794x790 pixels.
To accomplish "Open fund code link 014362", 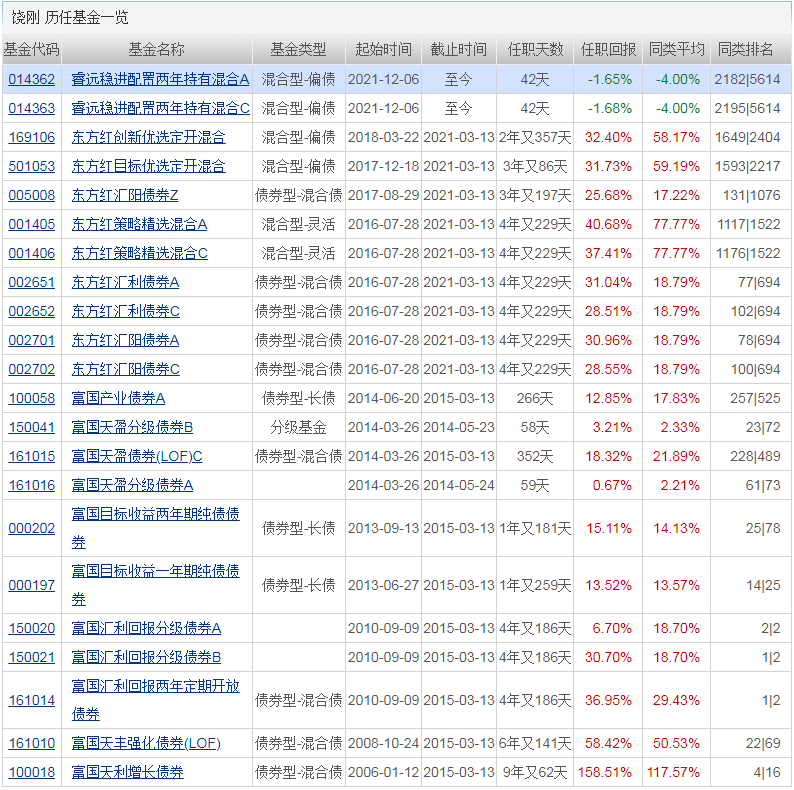I will click(x=32, y=79).
